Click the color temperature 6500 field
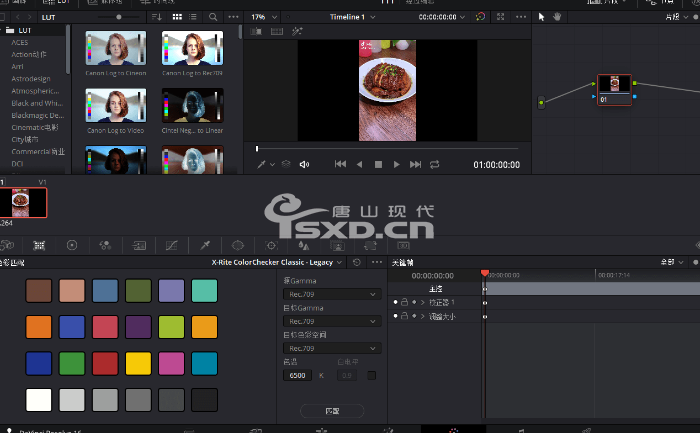The image size is (700, 433). [297, 375]
